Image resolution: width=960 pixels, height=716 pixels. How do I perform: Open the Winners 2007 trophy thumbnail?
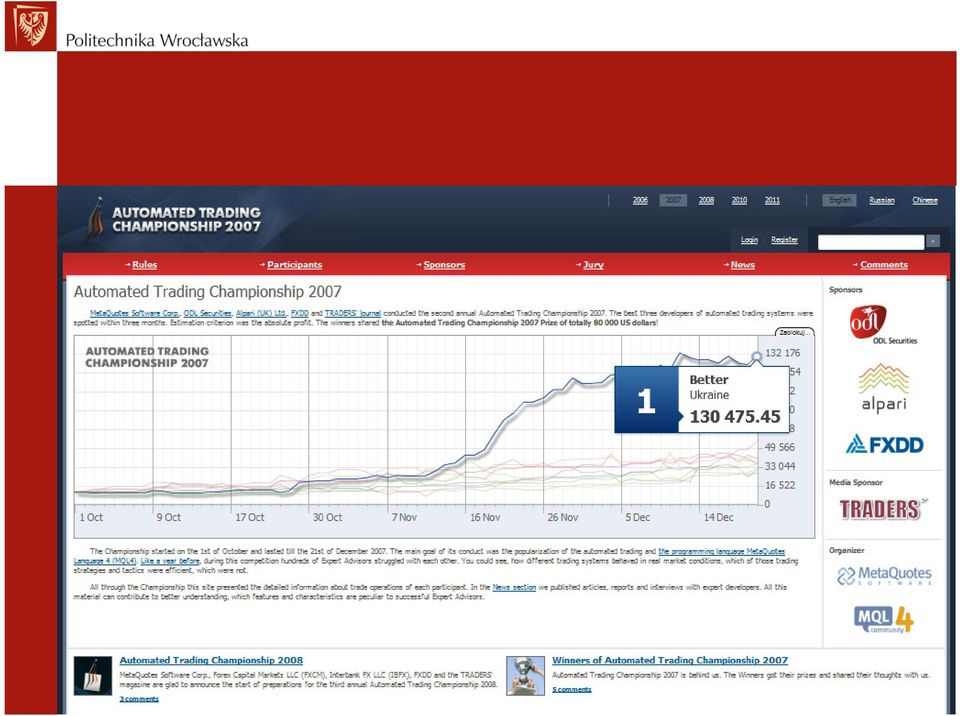(x=525, y=676)
